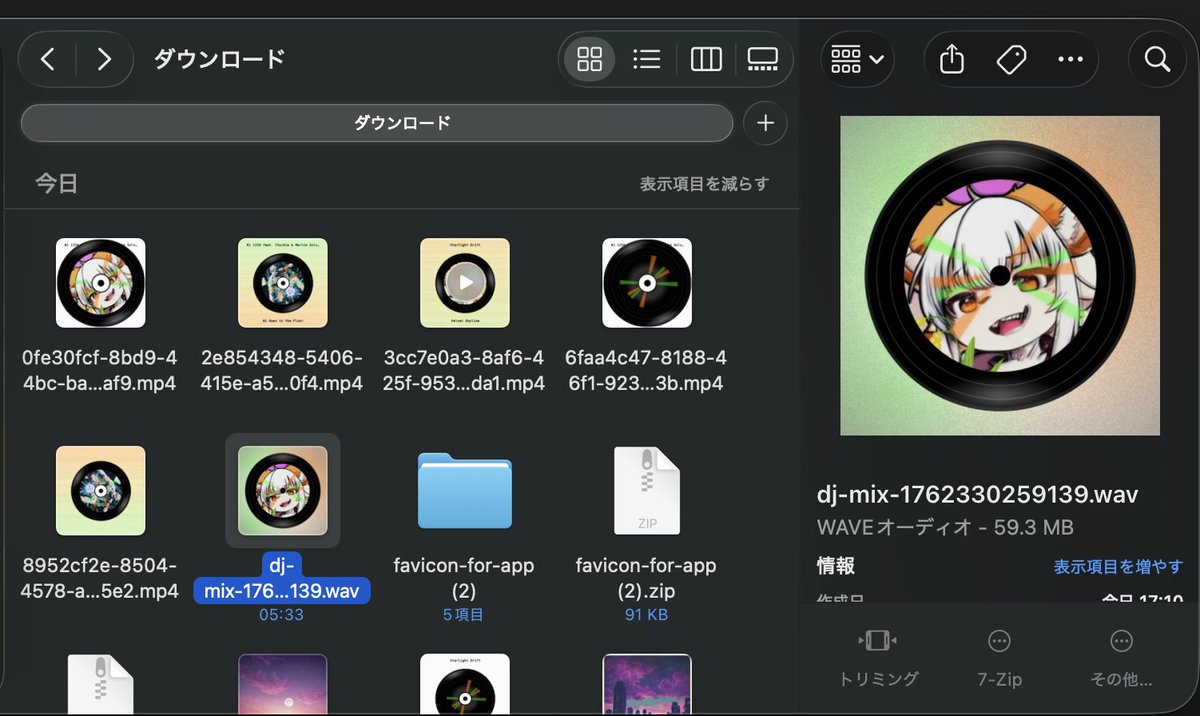Click file name 2e854348-5406-415e-a5...0f4.mp4
This screenshot has height=716, width=1200.
[282, 370]
